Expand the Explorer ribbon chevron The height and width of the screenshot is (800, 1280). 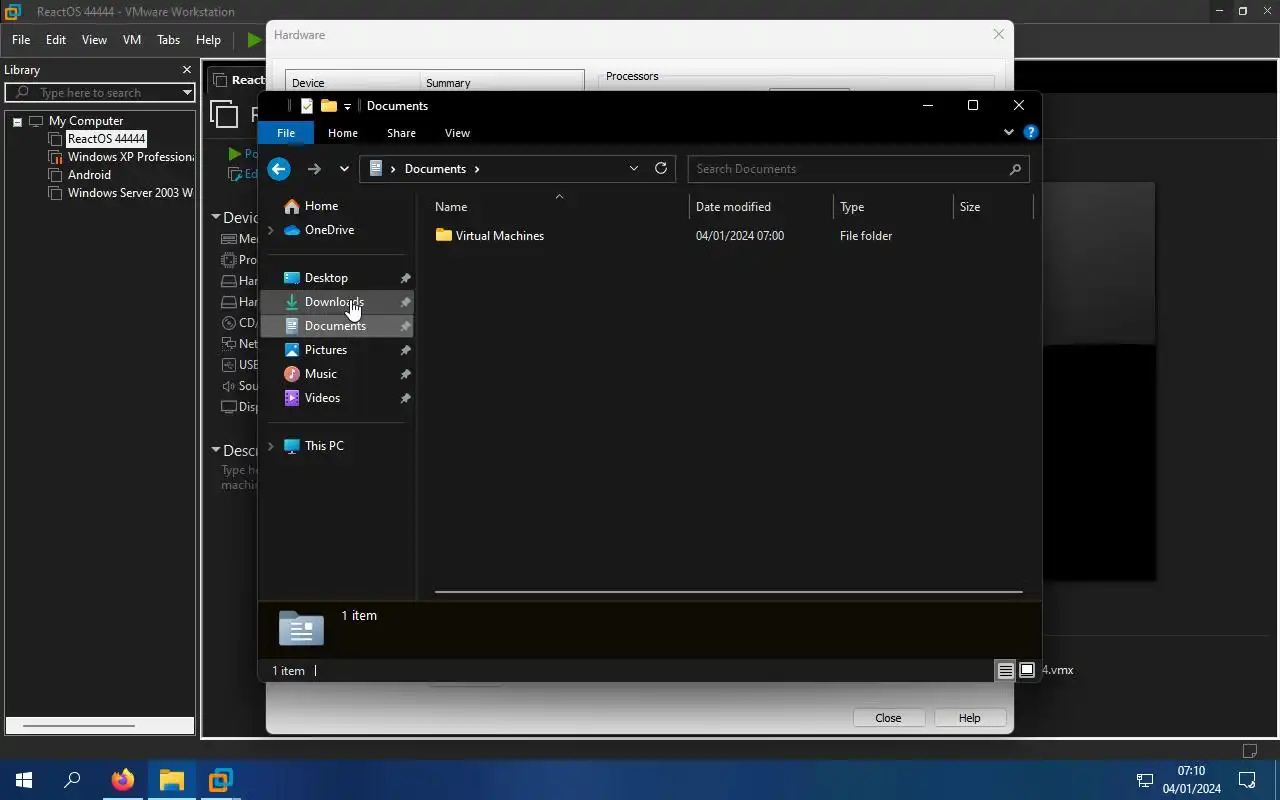(1008, 132)
